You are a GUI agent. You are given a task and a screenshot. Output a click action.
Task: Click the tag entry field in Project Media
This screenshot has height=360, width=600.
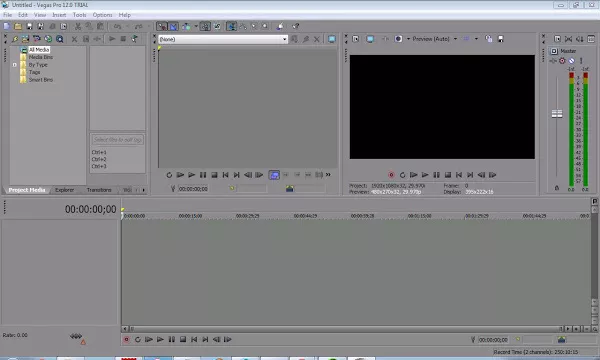click(117, 140)
